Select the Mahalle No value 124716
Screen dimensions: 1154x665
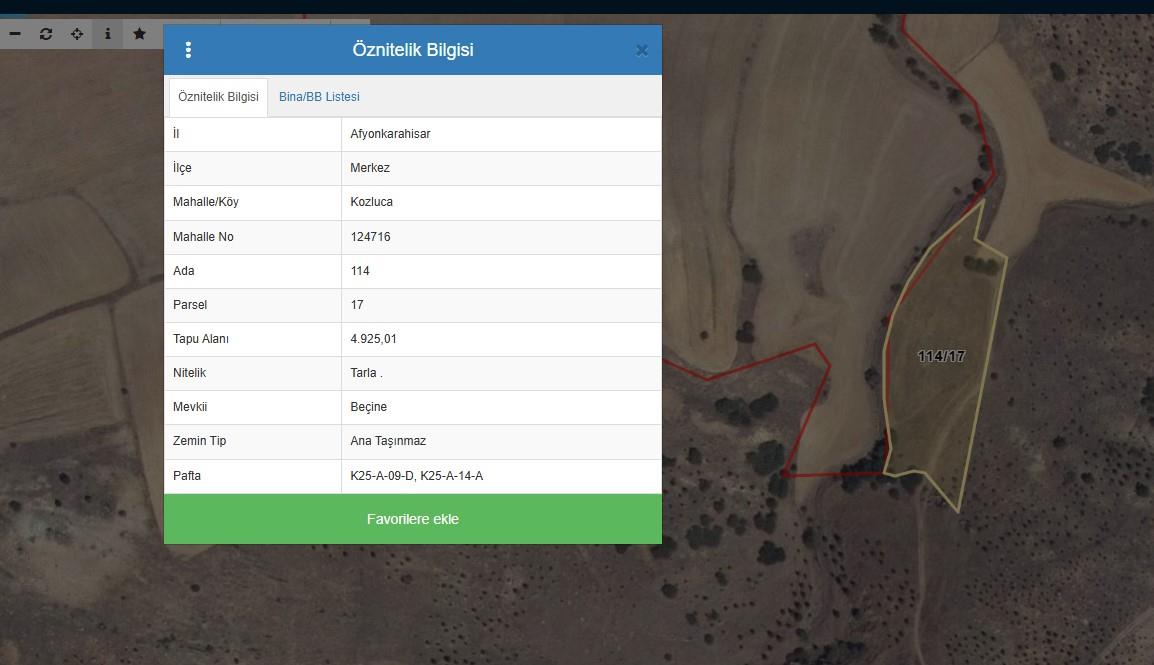click(370, 237)
